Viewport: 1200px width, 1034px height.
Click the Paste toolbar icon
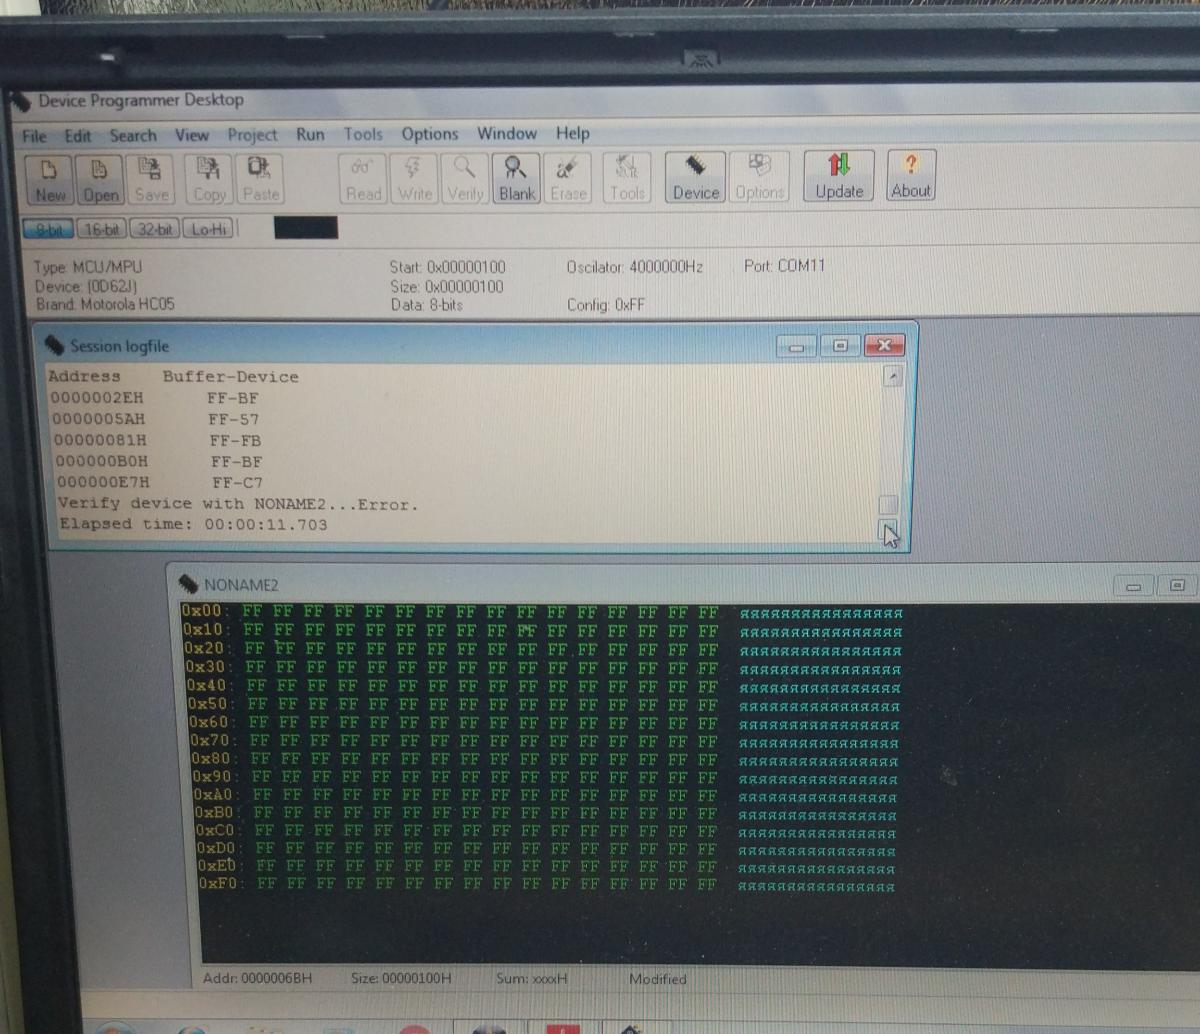pos(260,180)
